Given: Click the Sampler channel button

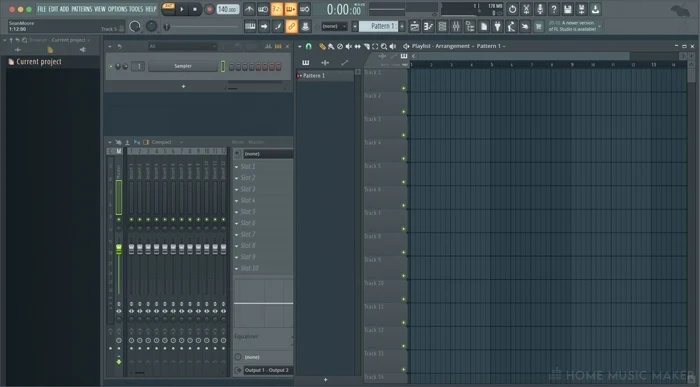Looking at the screenshot, I should [183, 66].
